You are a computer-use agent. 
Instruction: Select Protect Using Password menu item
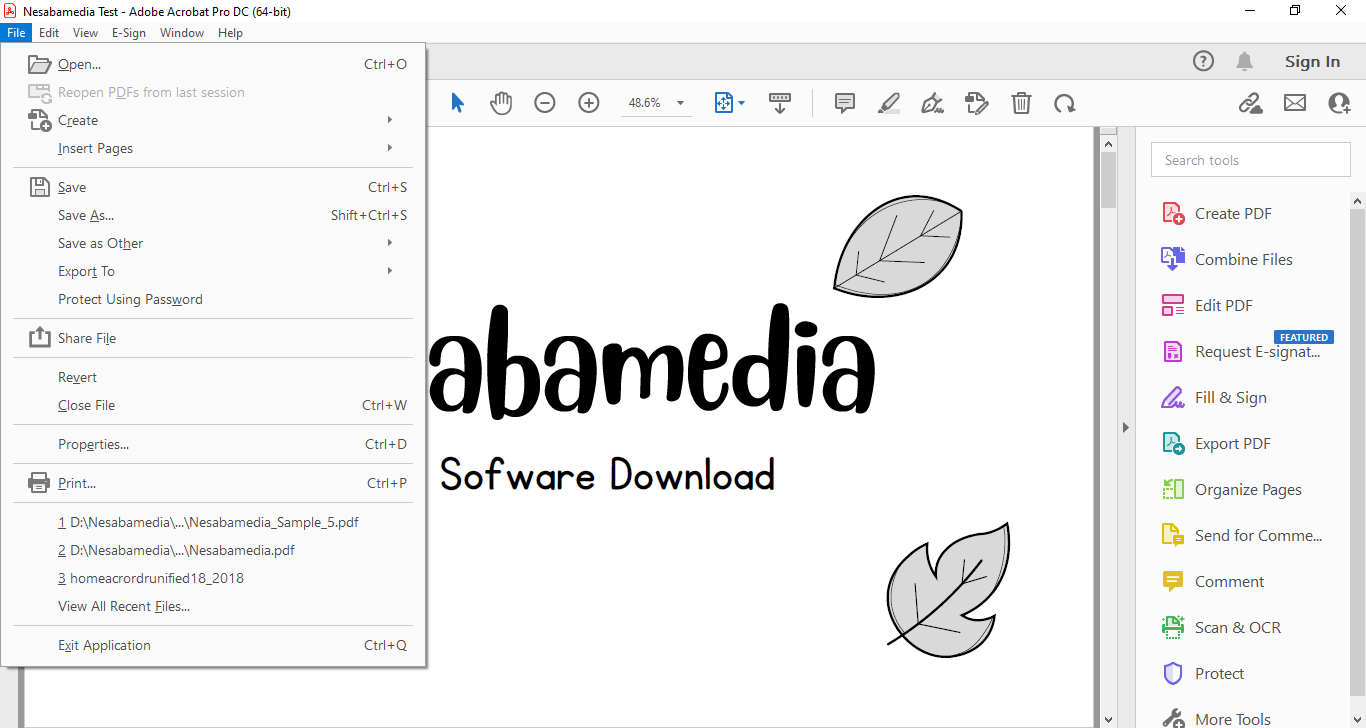(130, 299)
